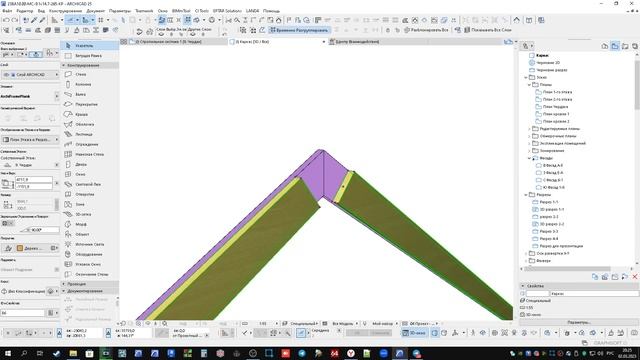
Task: Select the Объект object tool
Action: pos(90,234)
